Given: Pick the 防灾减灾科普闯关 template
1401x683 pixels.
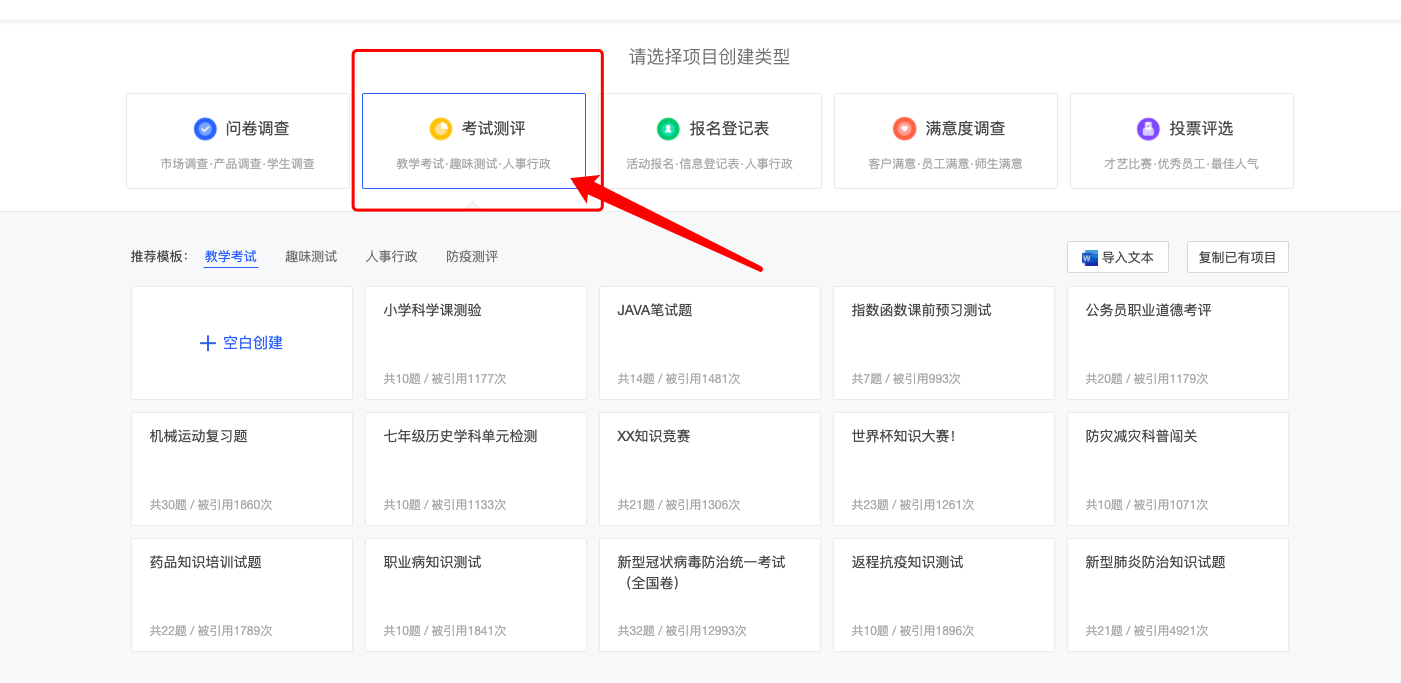Looking at the screenshot, I should point(1178,469).
